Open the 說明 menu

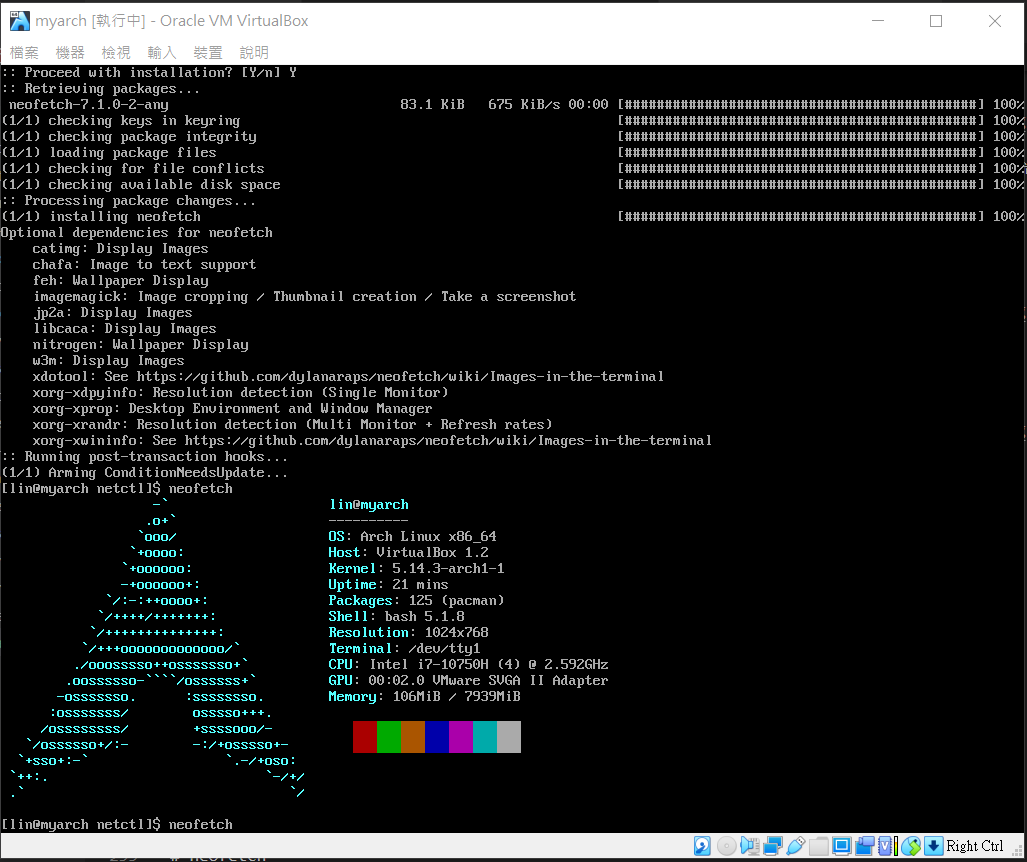[254, 52]
